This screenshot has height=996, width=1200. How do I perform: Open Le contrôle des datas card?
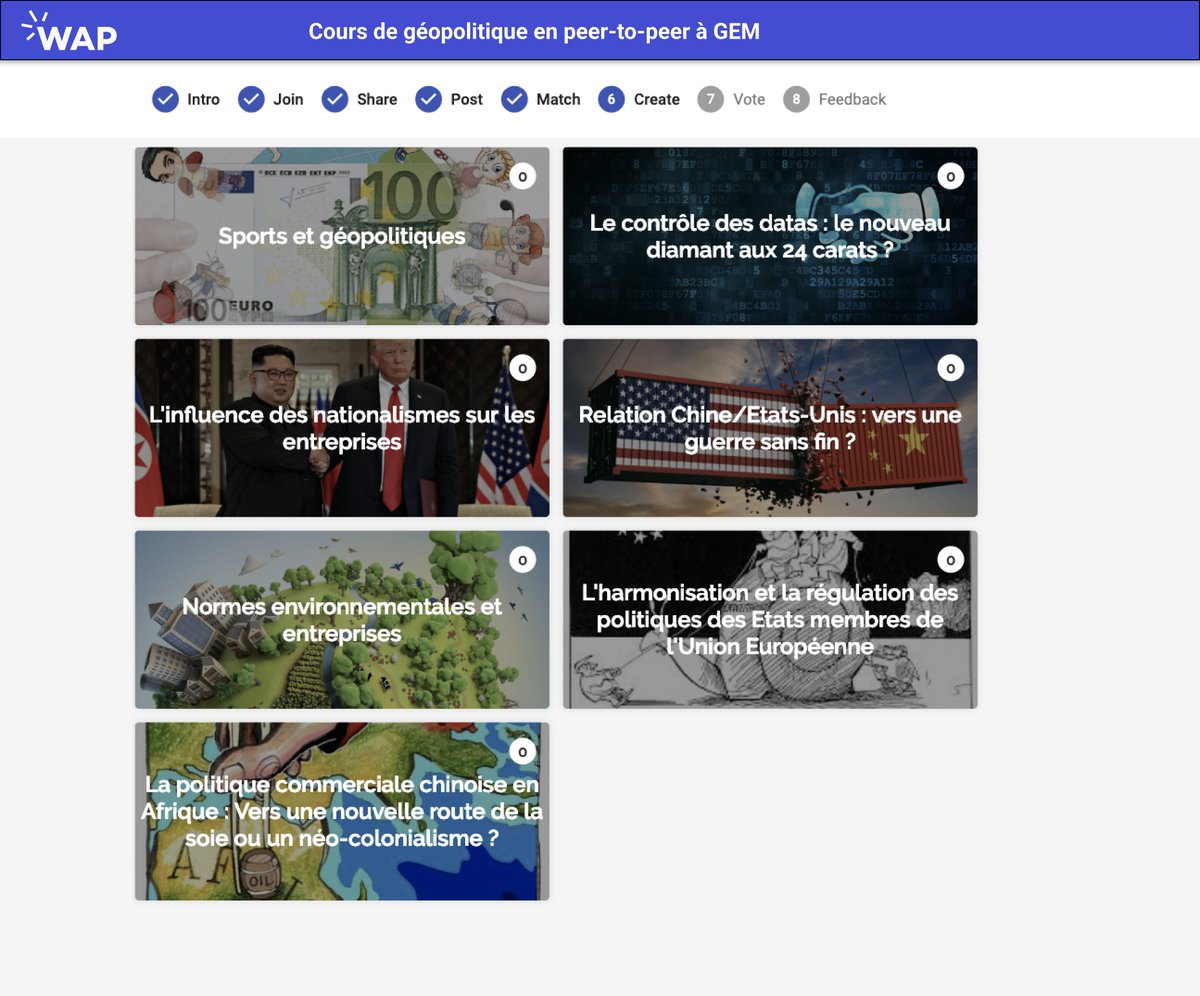(770, 236)
